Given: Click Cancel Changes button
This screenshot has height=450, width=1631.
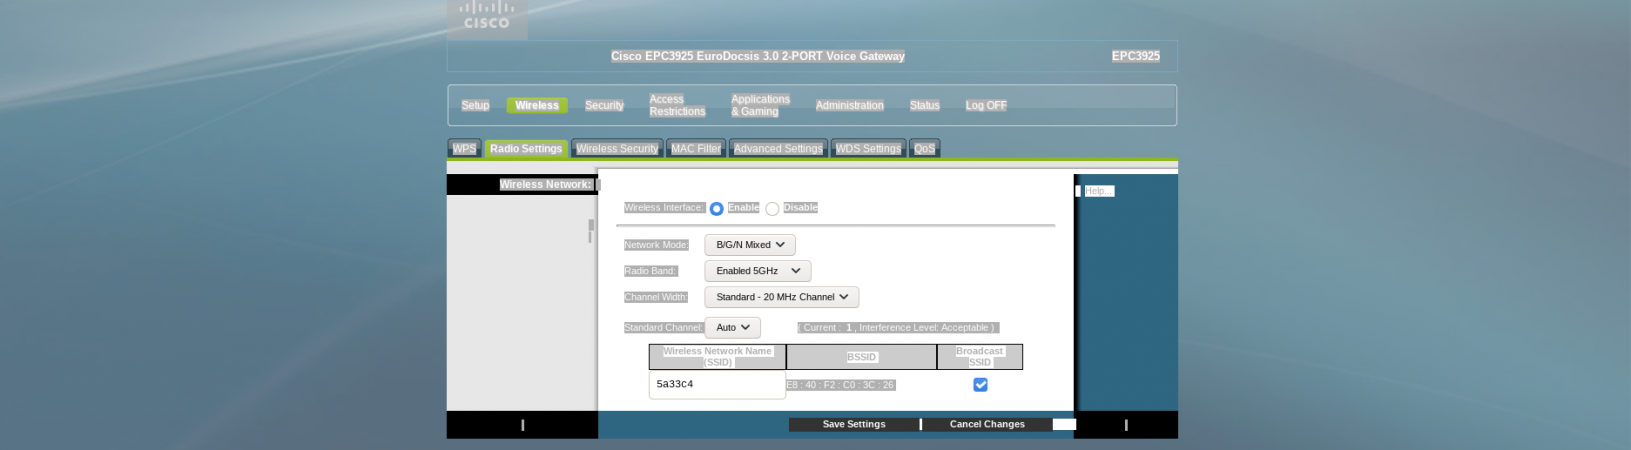Looking at the screenshot, I should 987,424.
